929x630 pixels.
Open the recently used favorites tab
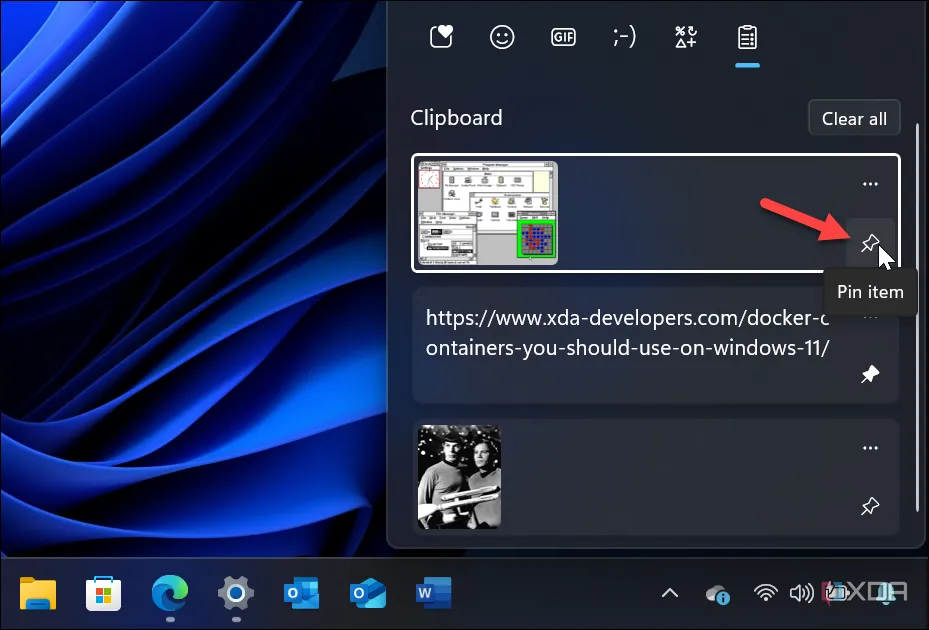click(x=442, y=37)
